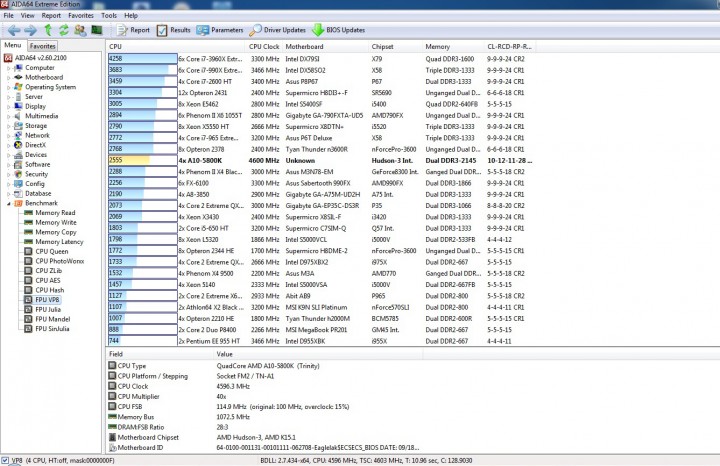Select Config in the tree
The height and width of the screenshot is (466, 720).
click(29, 184)
